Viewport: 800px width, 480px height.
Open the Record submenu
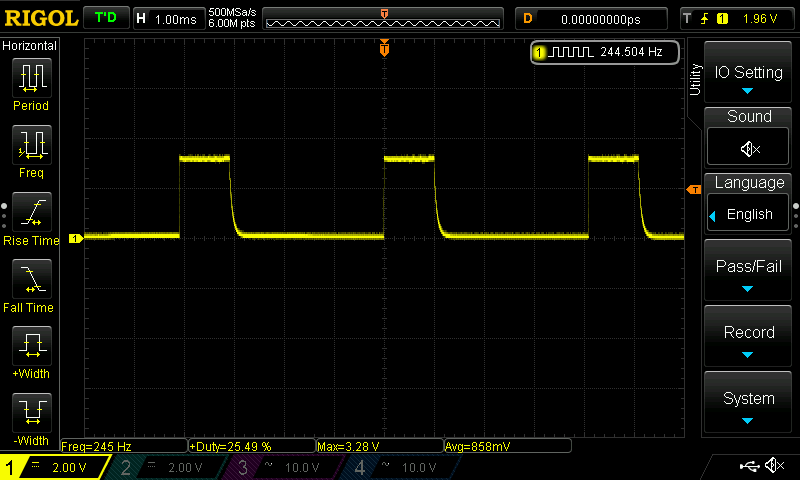point(748,337)
